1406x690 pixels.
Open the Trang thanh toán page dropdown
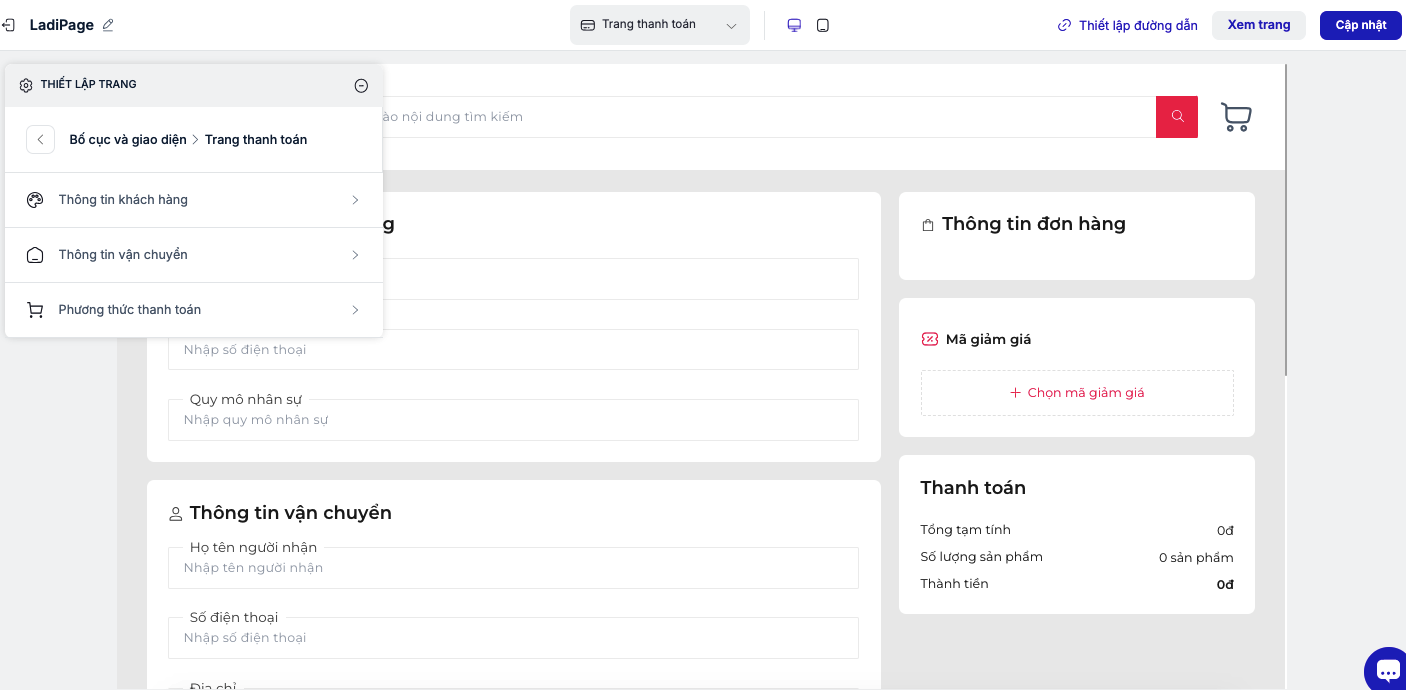660,25
